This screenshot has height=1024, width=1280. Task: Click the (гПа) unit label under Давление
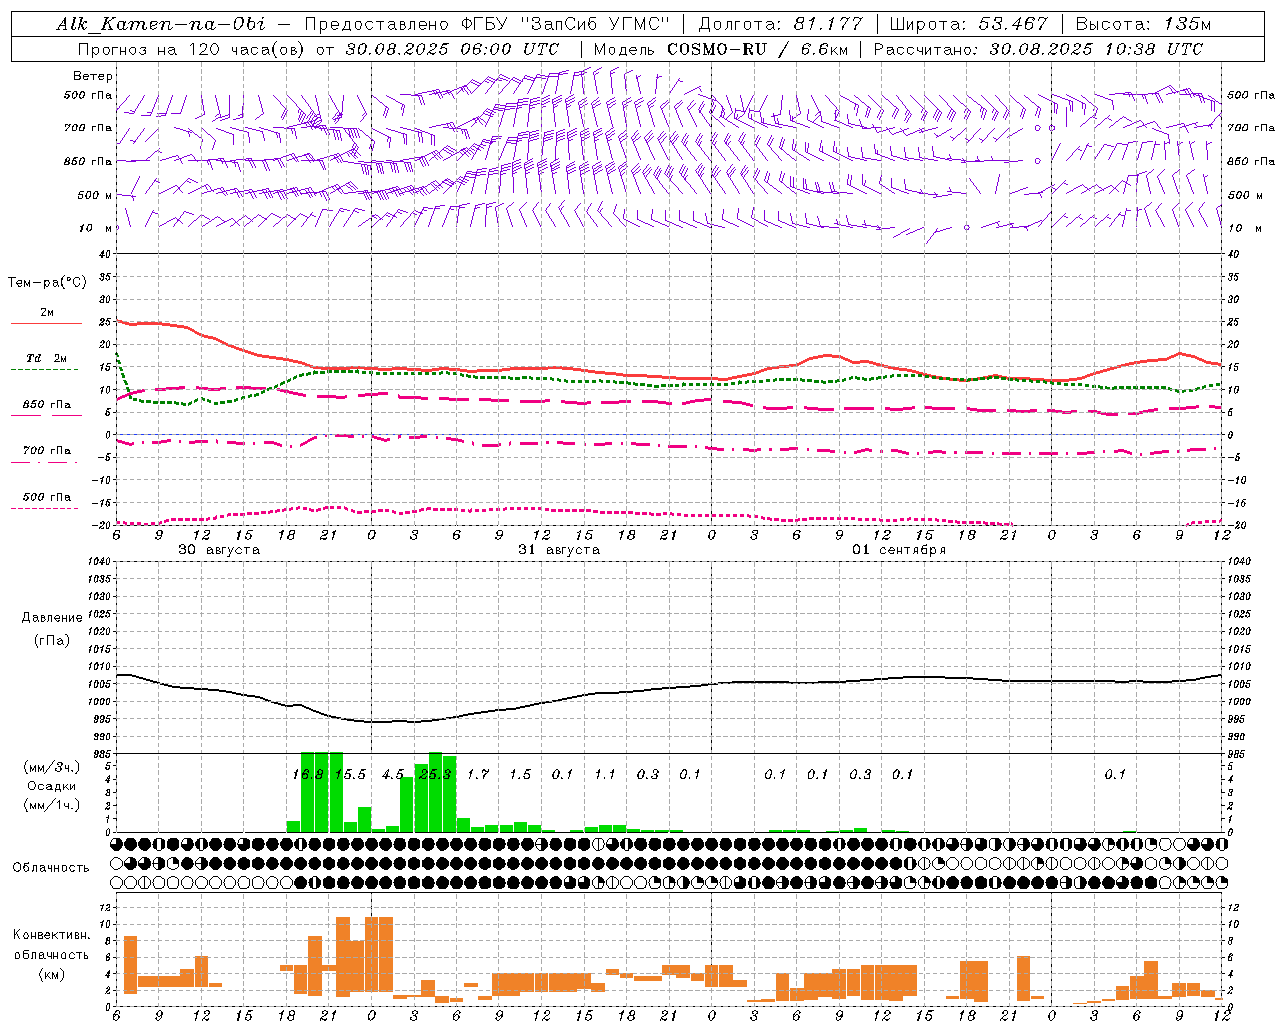52,640
